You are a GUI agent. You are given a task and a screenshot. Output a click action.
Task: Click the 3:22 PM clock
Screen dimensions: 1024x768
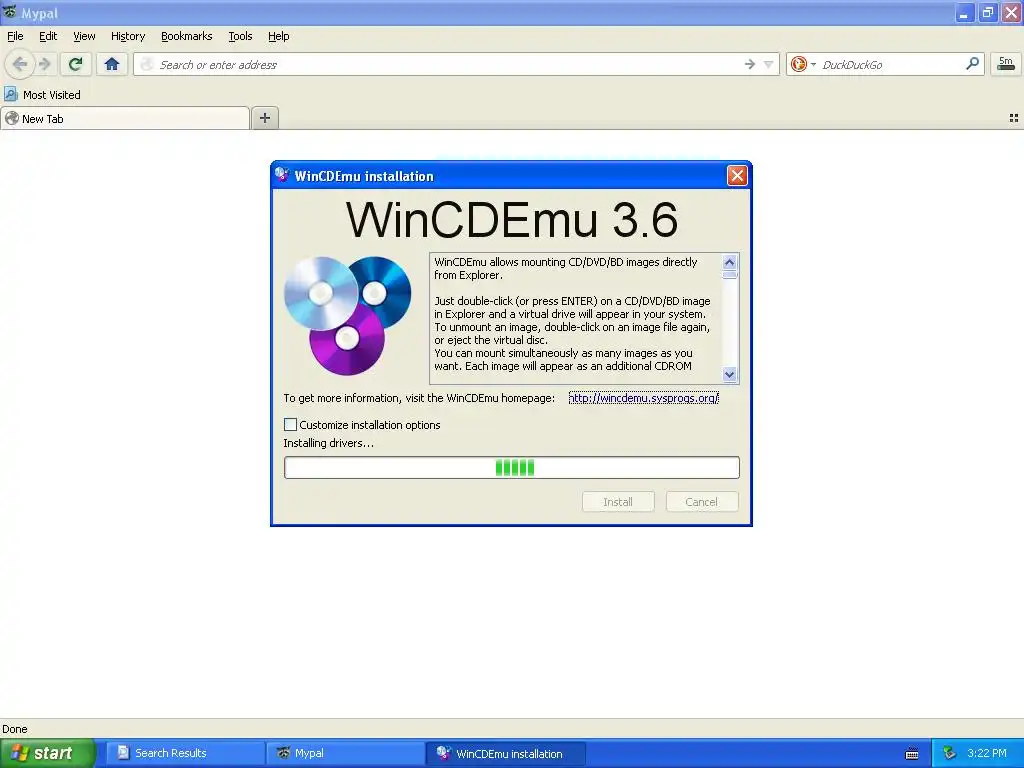tap(987, 753)
